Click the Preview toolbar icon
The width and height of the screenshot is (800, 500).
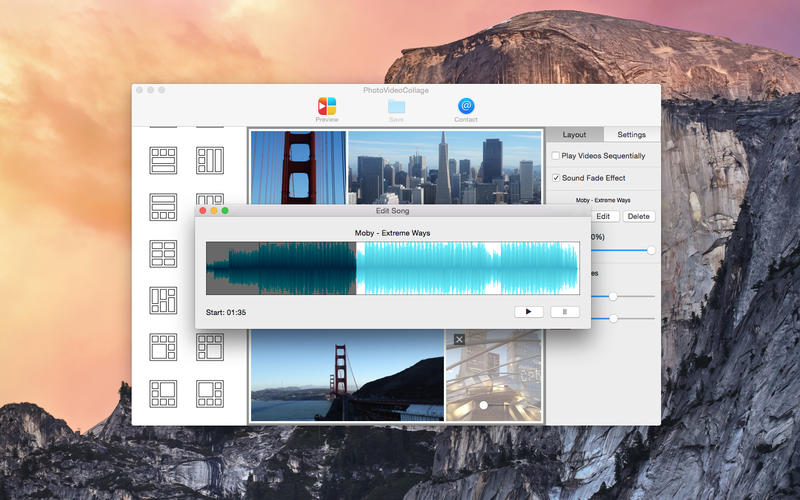(x=327, y=107)
